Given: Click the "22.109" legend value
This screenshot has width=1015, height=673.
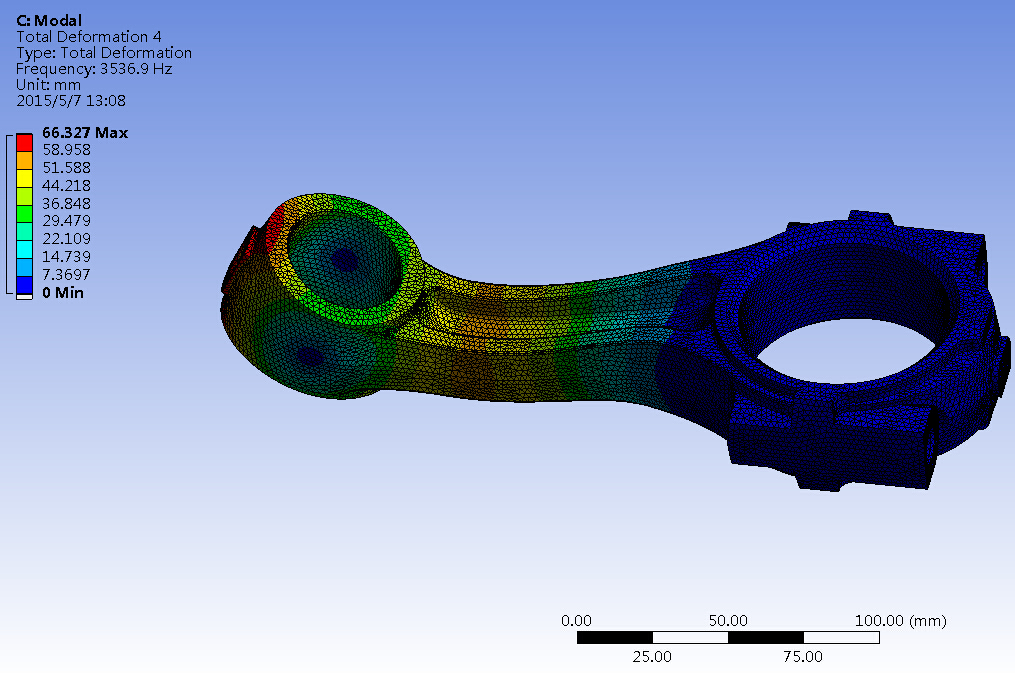Looking at the screenshot, I should coord(66,239).
